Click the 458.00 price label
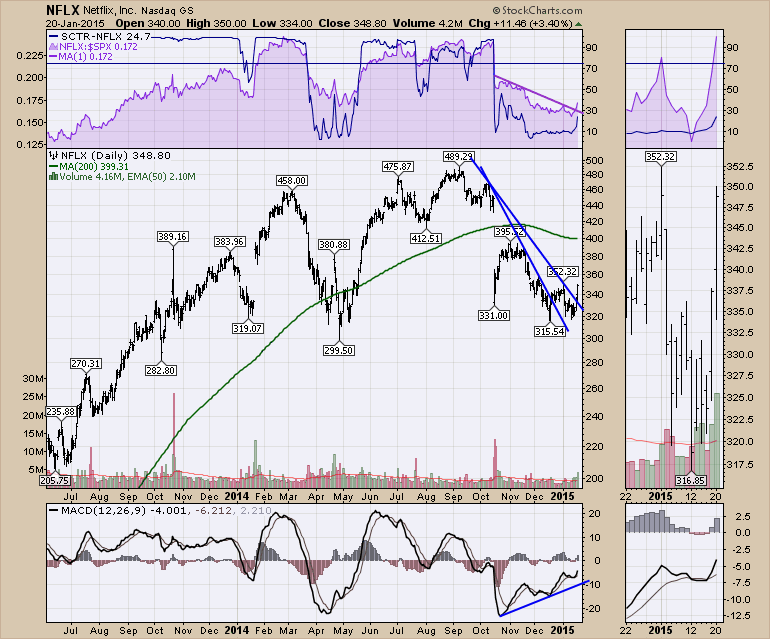 pyautogui.click(x=292, y=180)
